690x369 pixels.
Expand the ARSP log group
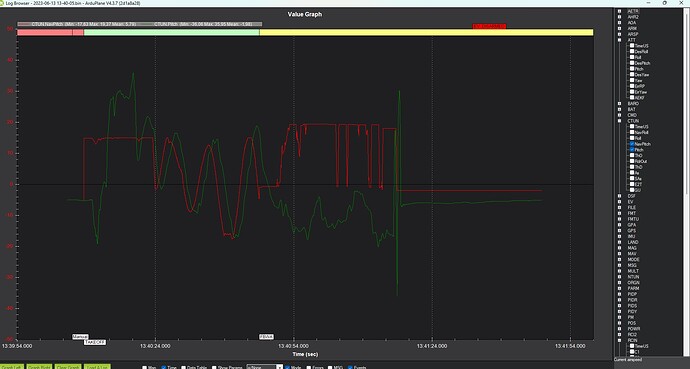point(620,34)
